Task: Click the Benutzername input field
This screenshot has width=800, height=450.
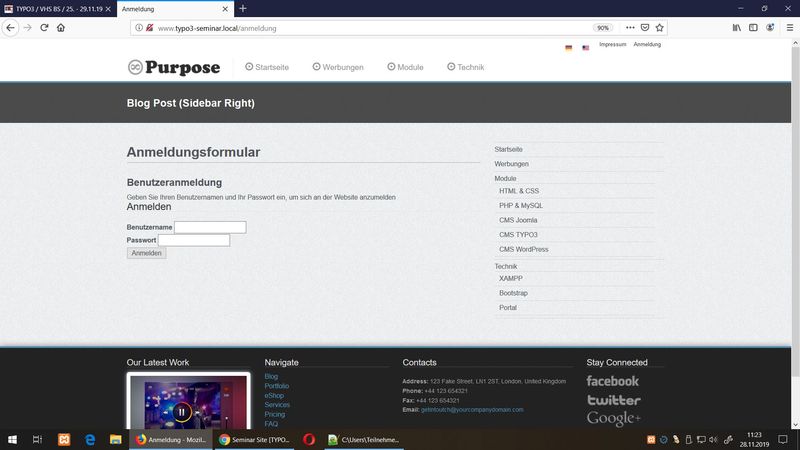Action: [210, 227]
